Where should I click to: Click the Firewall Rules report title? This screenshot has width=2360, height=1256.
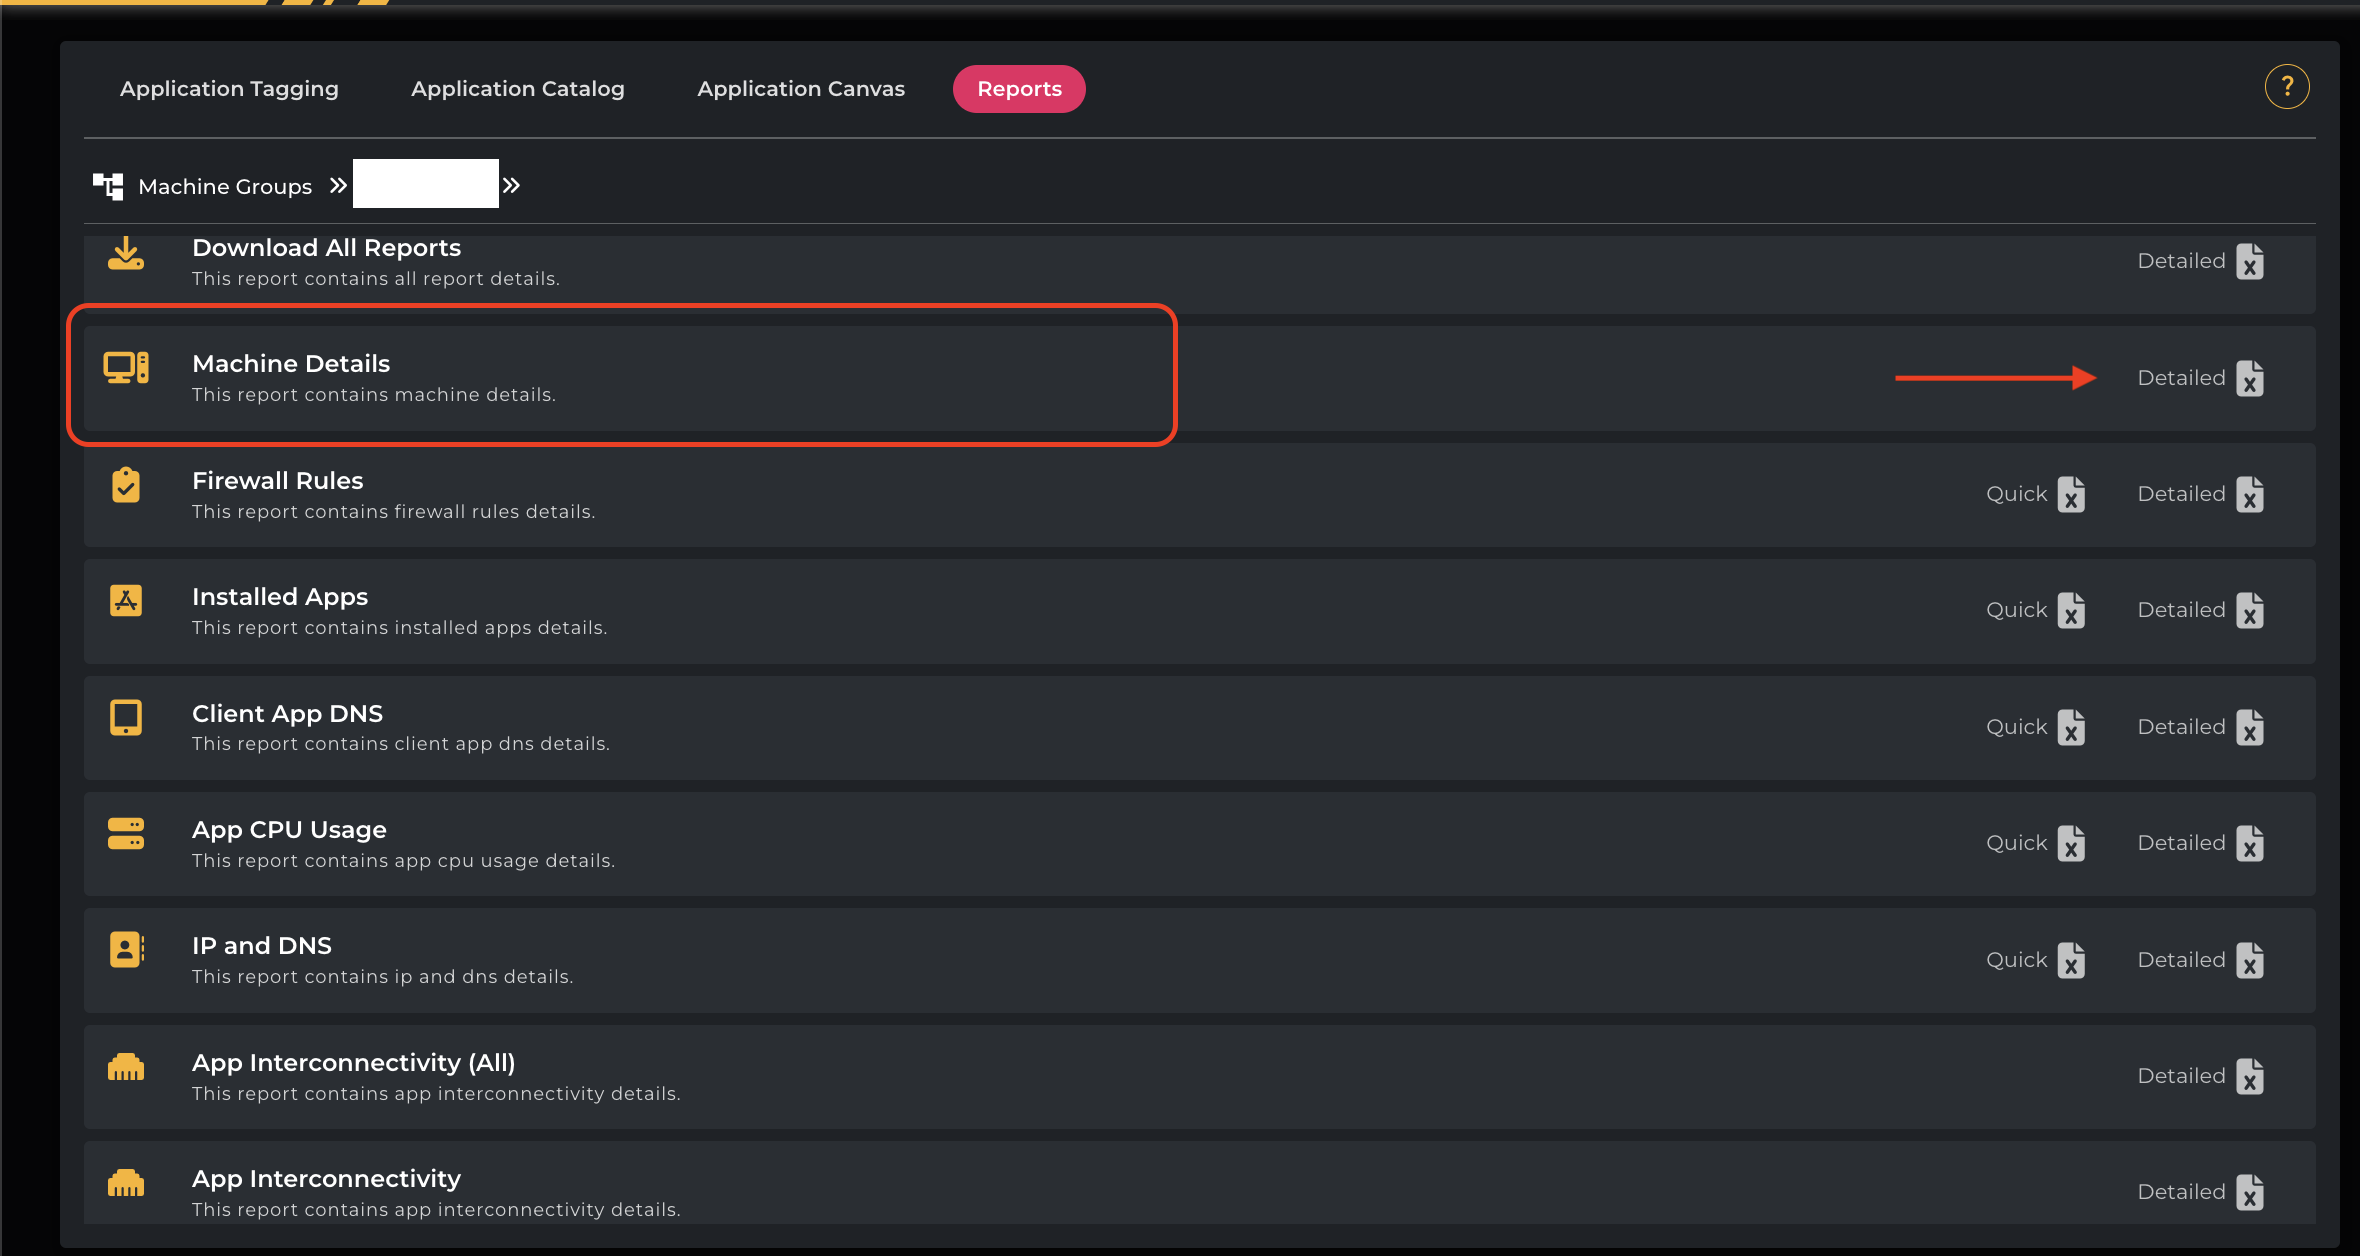click(x=277, y=481)
